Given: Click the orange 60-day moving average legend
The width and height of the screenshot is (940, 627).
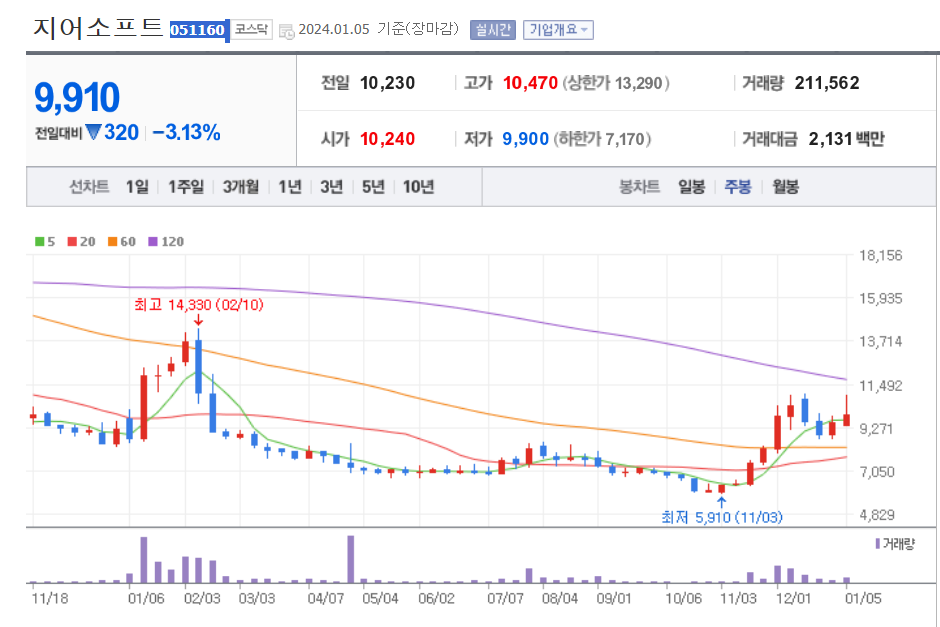Looking at the screenshot, I should [122, 242].
